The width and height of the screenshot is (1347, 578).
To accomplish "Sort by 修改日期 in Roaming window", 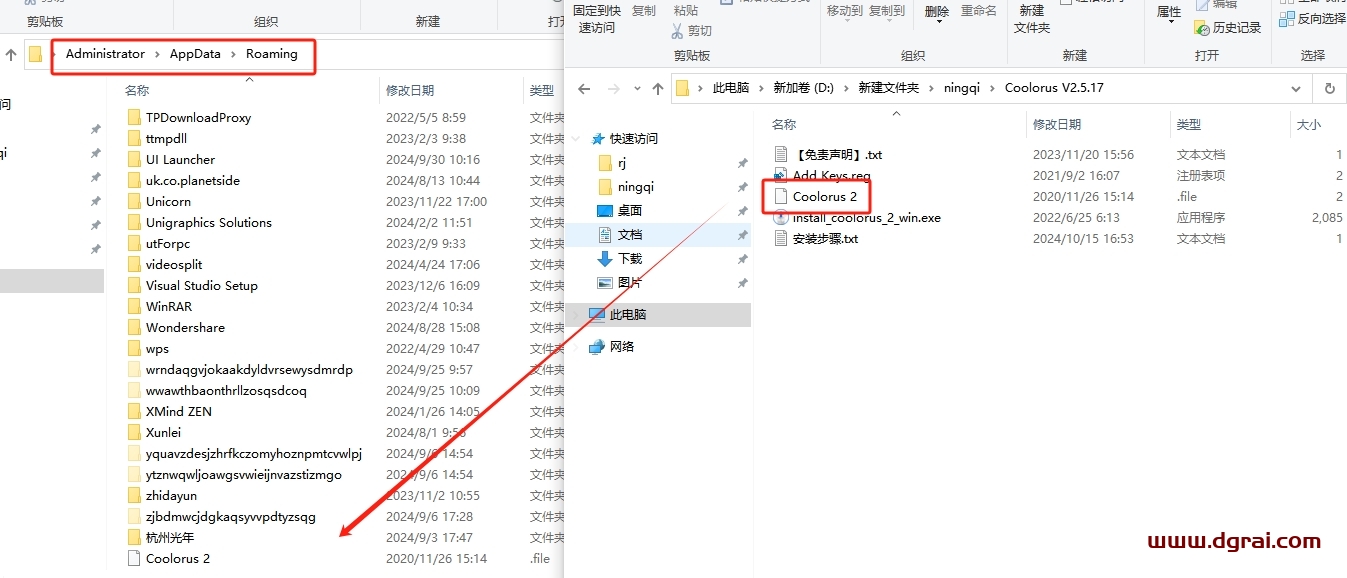I will coord(410,90).
